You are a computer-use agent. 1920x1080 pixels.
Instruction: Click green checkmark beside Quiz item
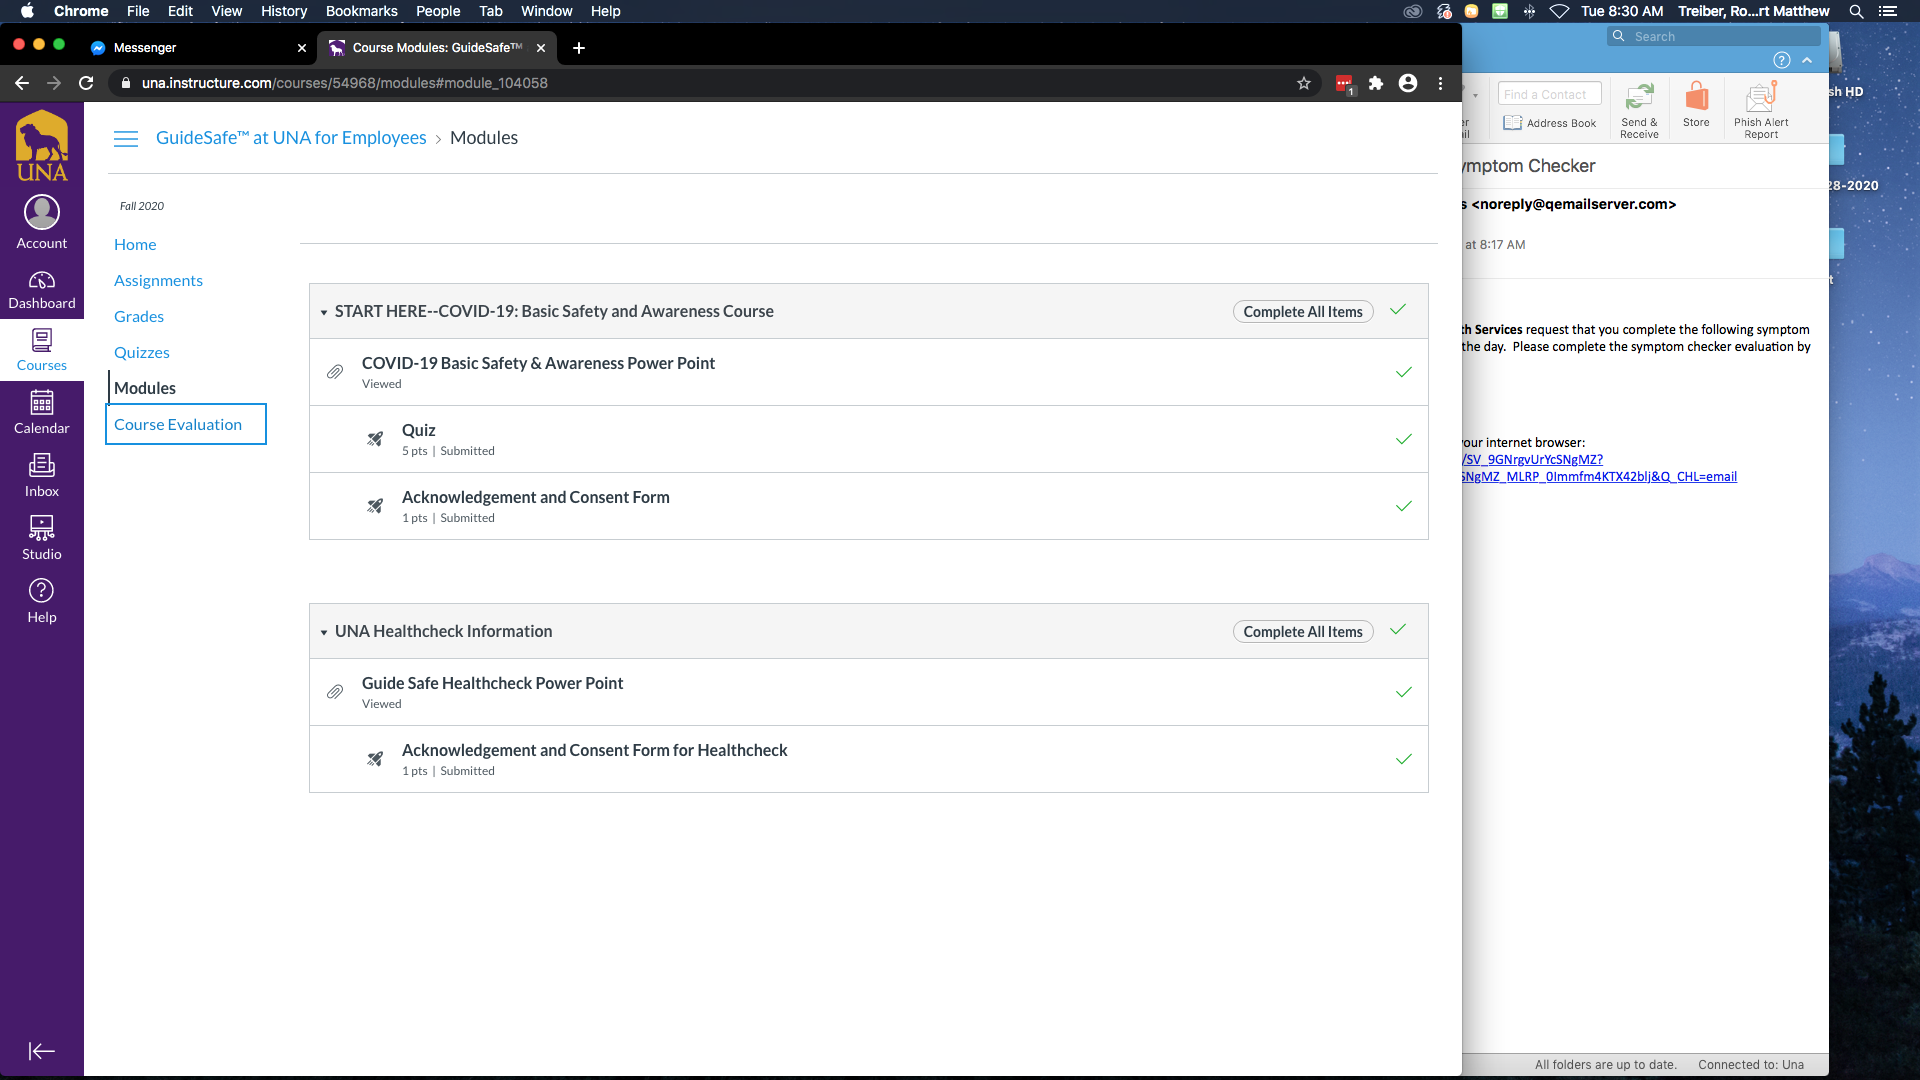click(x=1403, y=439)
